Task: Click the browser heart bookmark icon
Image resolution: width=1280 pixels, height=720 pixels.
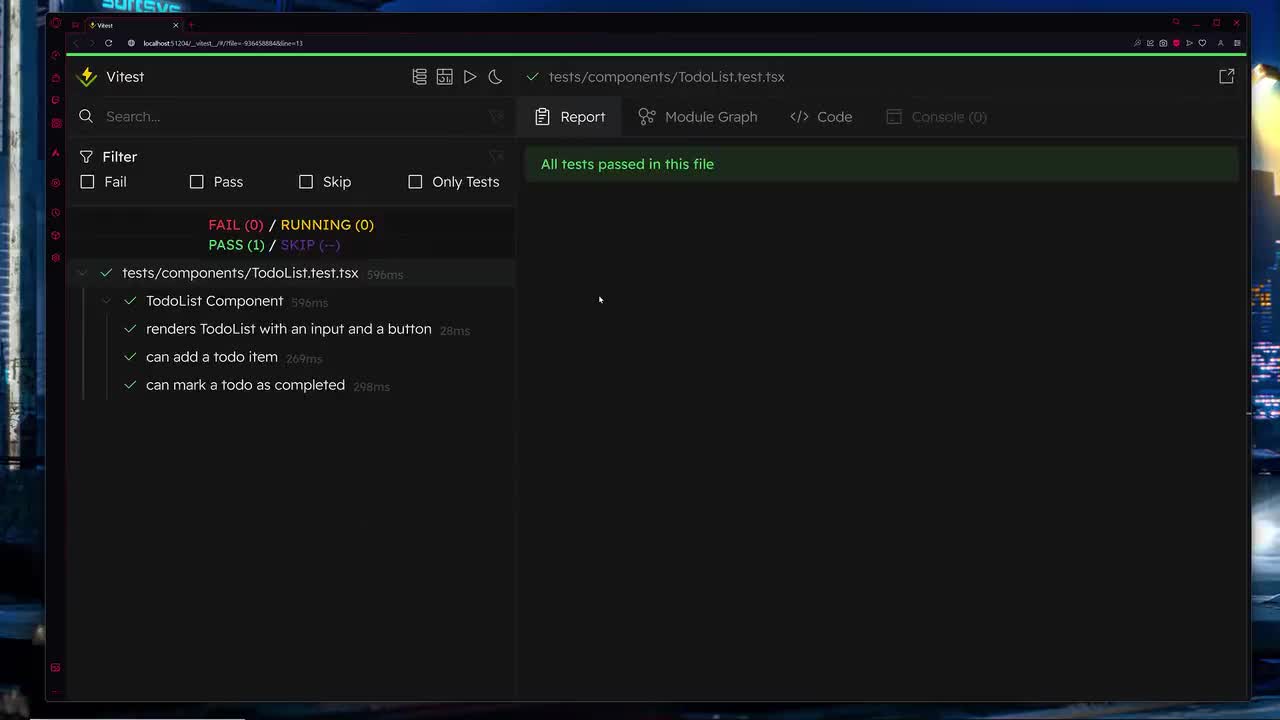Action: click(1202, 43)
